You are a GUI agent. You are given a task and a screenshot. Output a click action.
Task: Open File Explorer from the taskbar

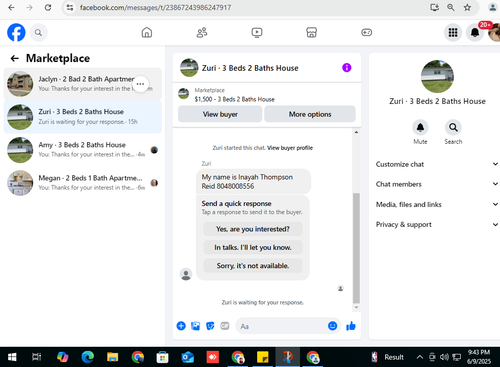(x=113, y=357)
